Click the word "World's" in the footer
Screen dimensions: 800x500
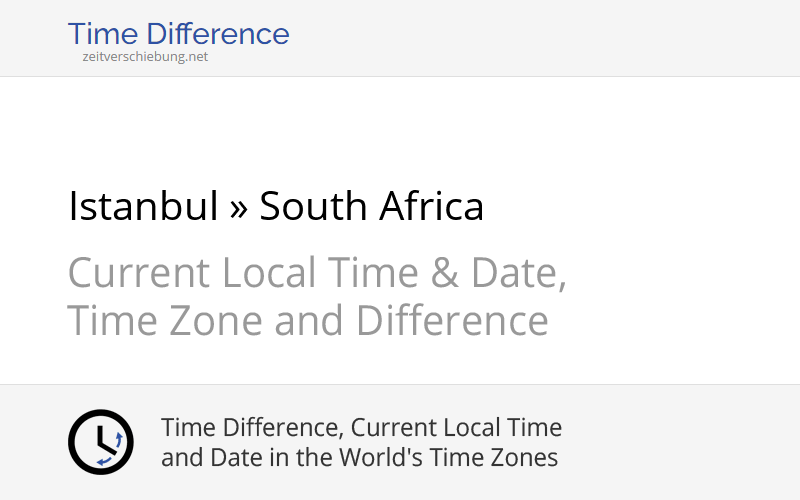click(x=370, y=458)
